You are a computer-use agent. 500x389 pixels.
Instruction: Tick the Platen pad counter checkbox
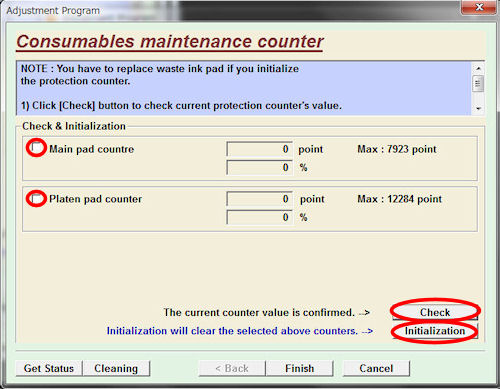coord(36,199)
